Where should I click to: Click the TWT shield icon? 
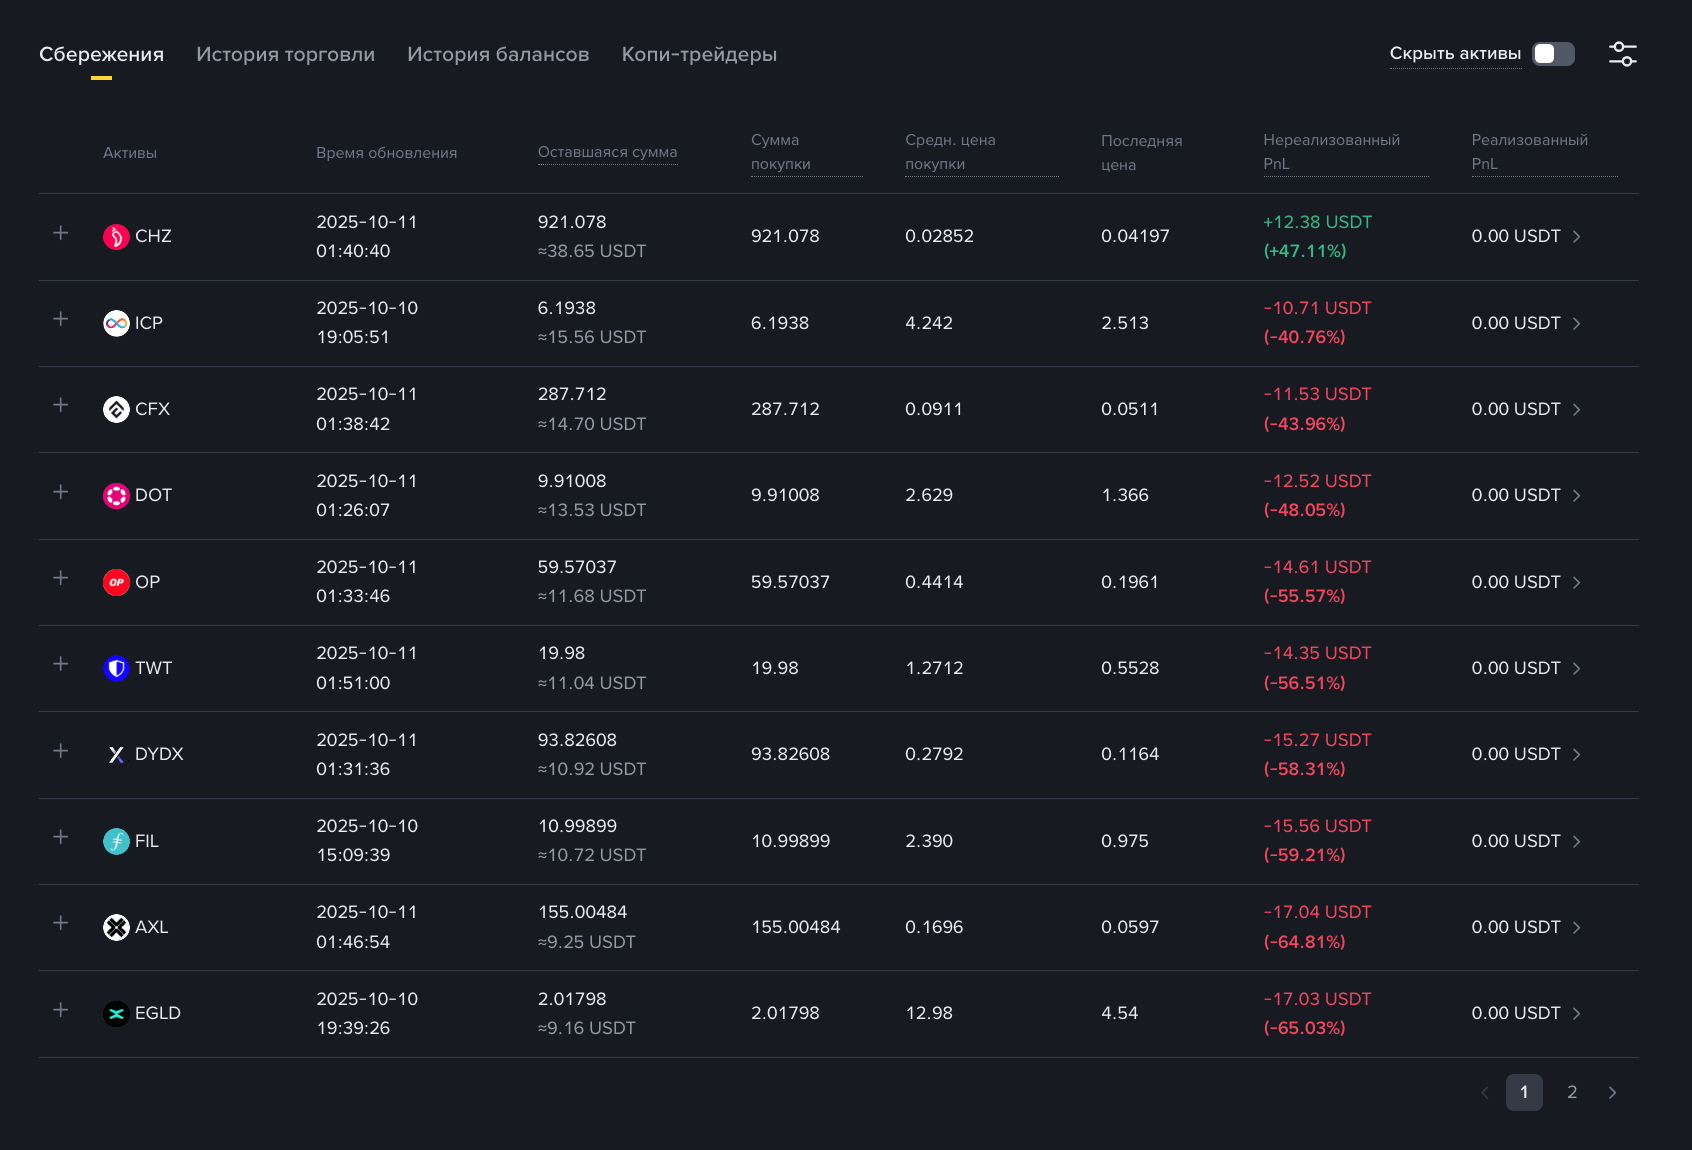click(116, 668)
